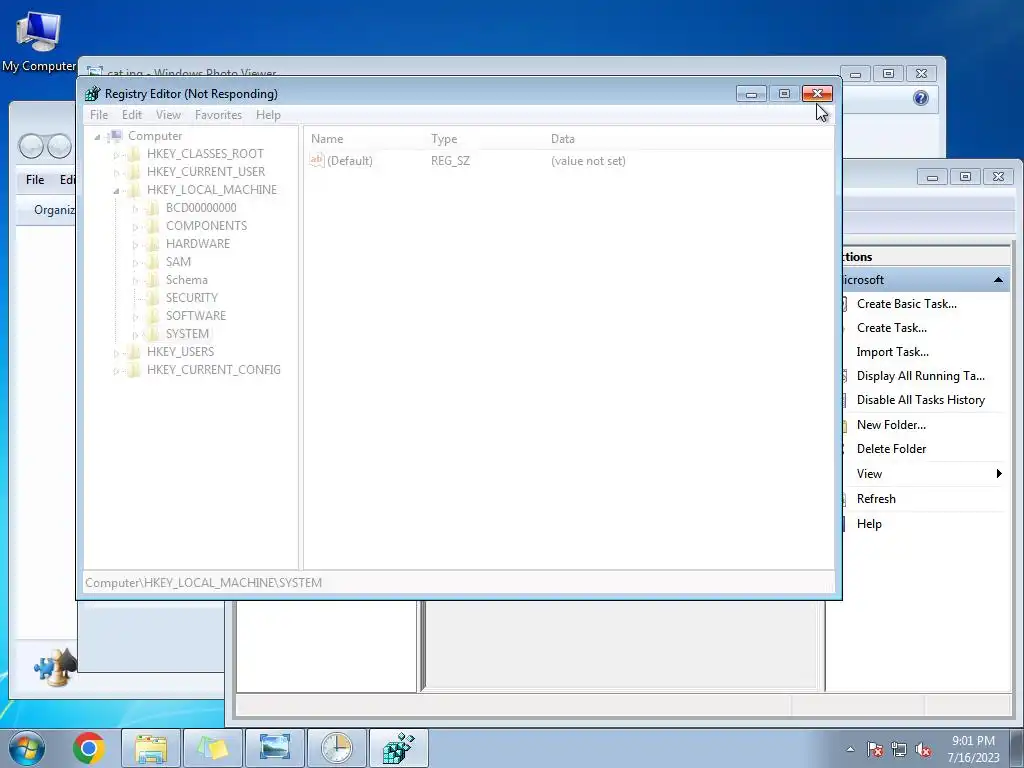Close the not responding Registry Editor

click(817, 94)
